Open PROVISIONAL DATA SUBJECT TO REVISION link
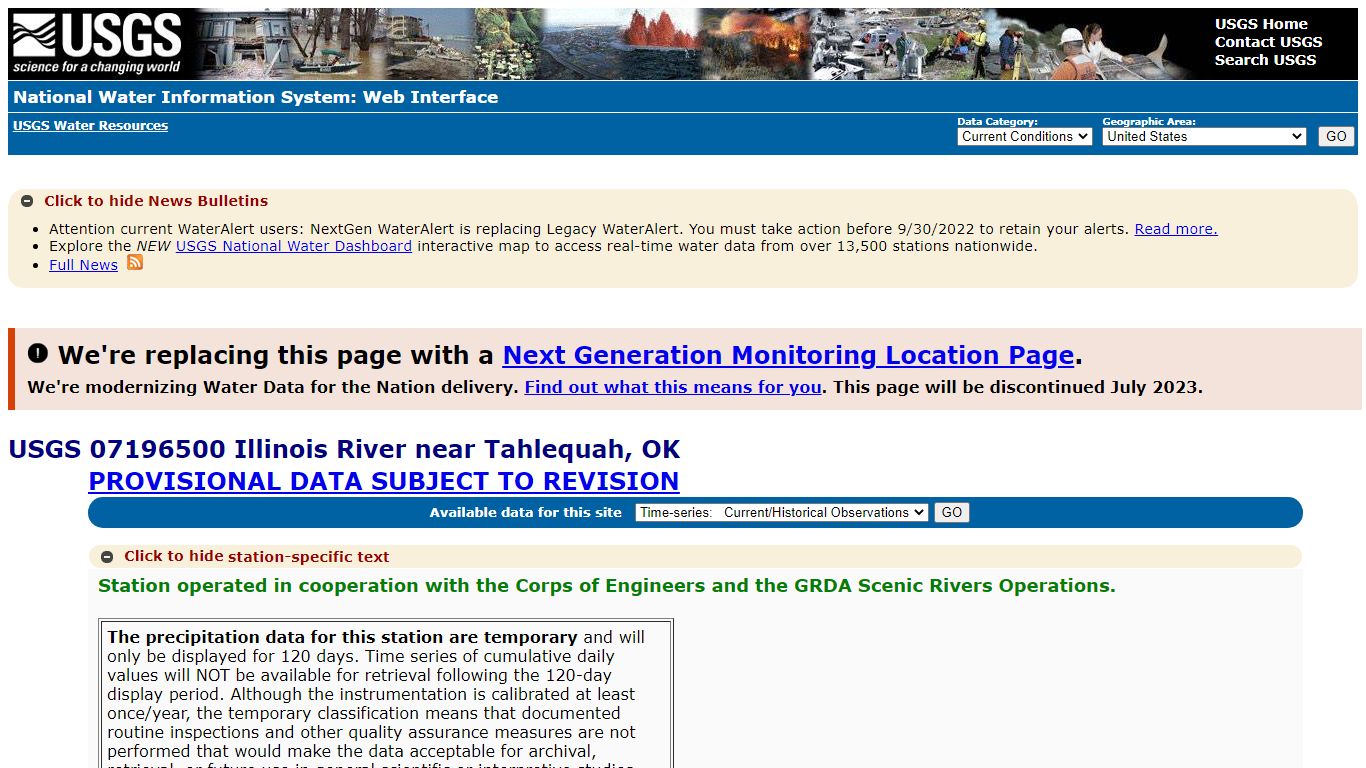Image resolution: width=1366 pixels, height=768 pixels. click(384, 481)
